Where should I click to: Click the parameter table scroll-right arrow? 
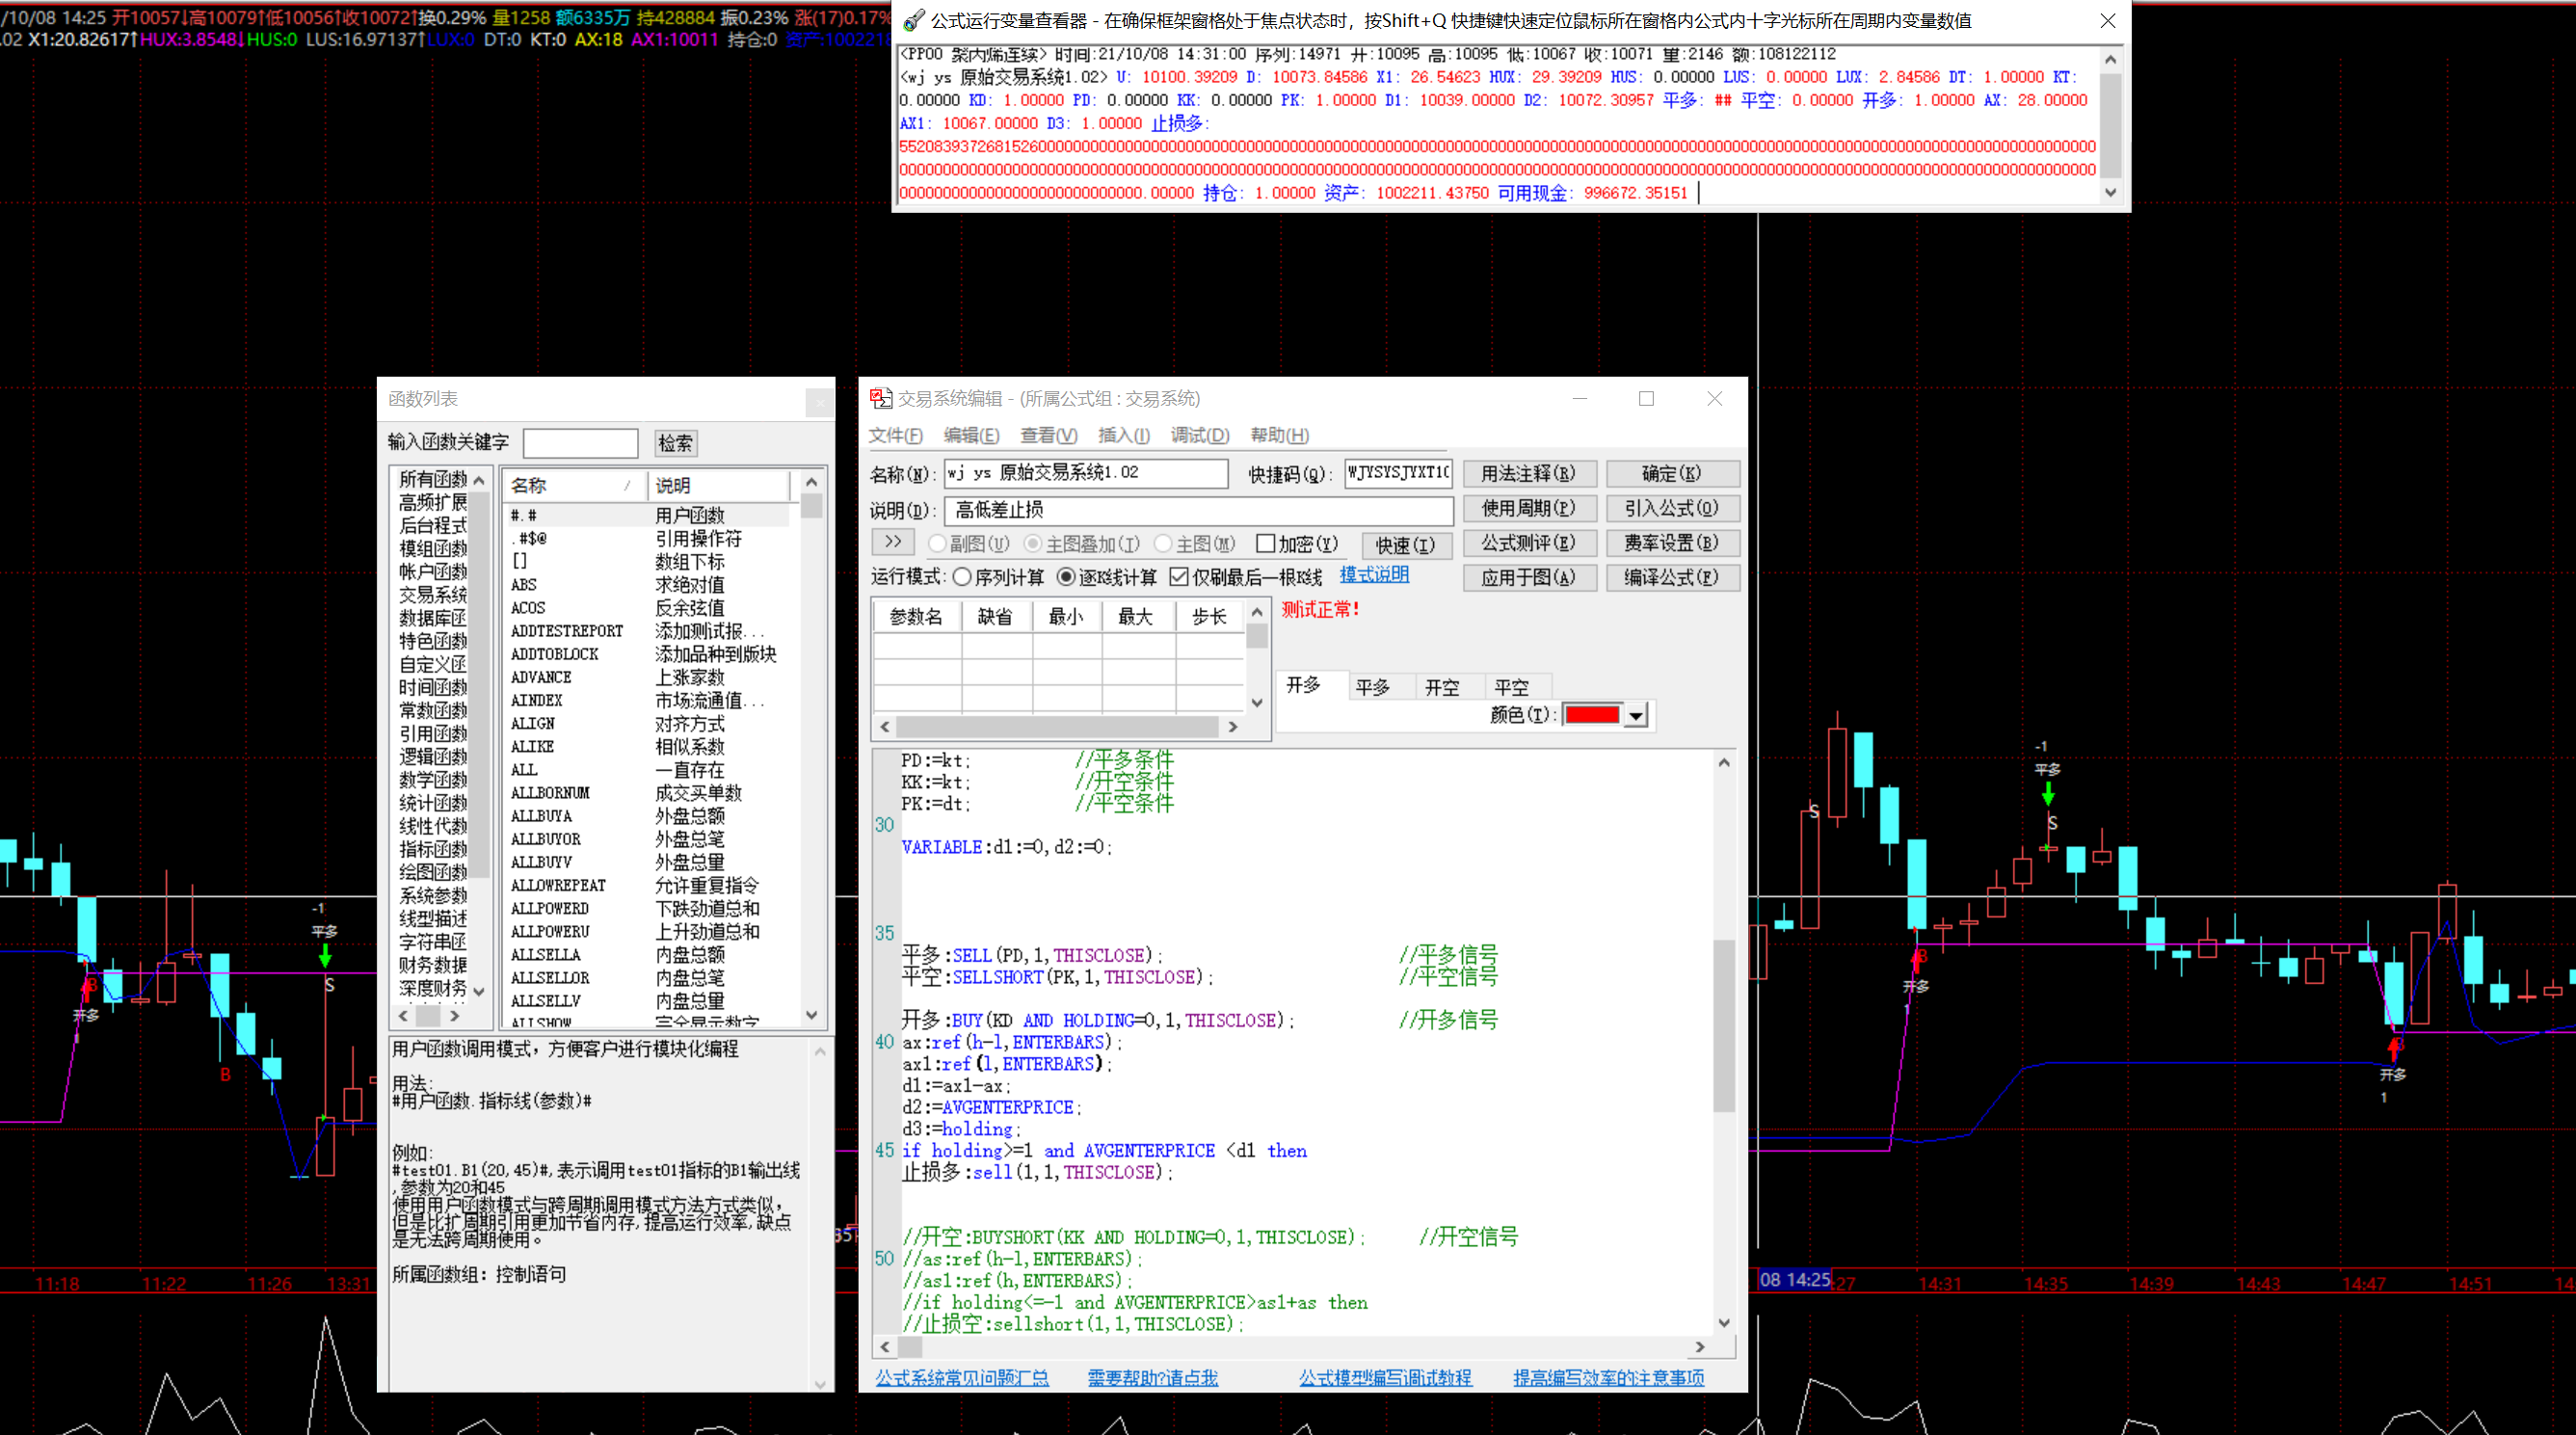coord(1233,727)
